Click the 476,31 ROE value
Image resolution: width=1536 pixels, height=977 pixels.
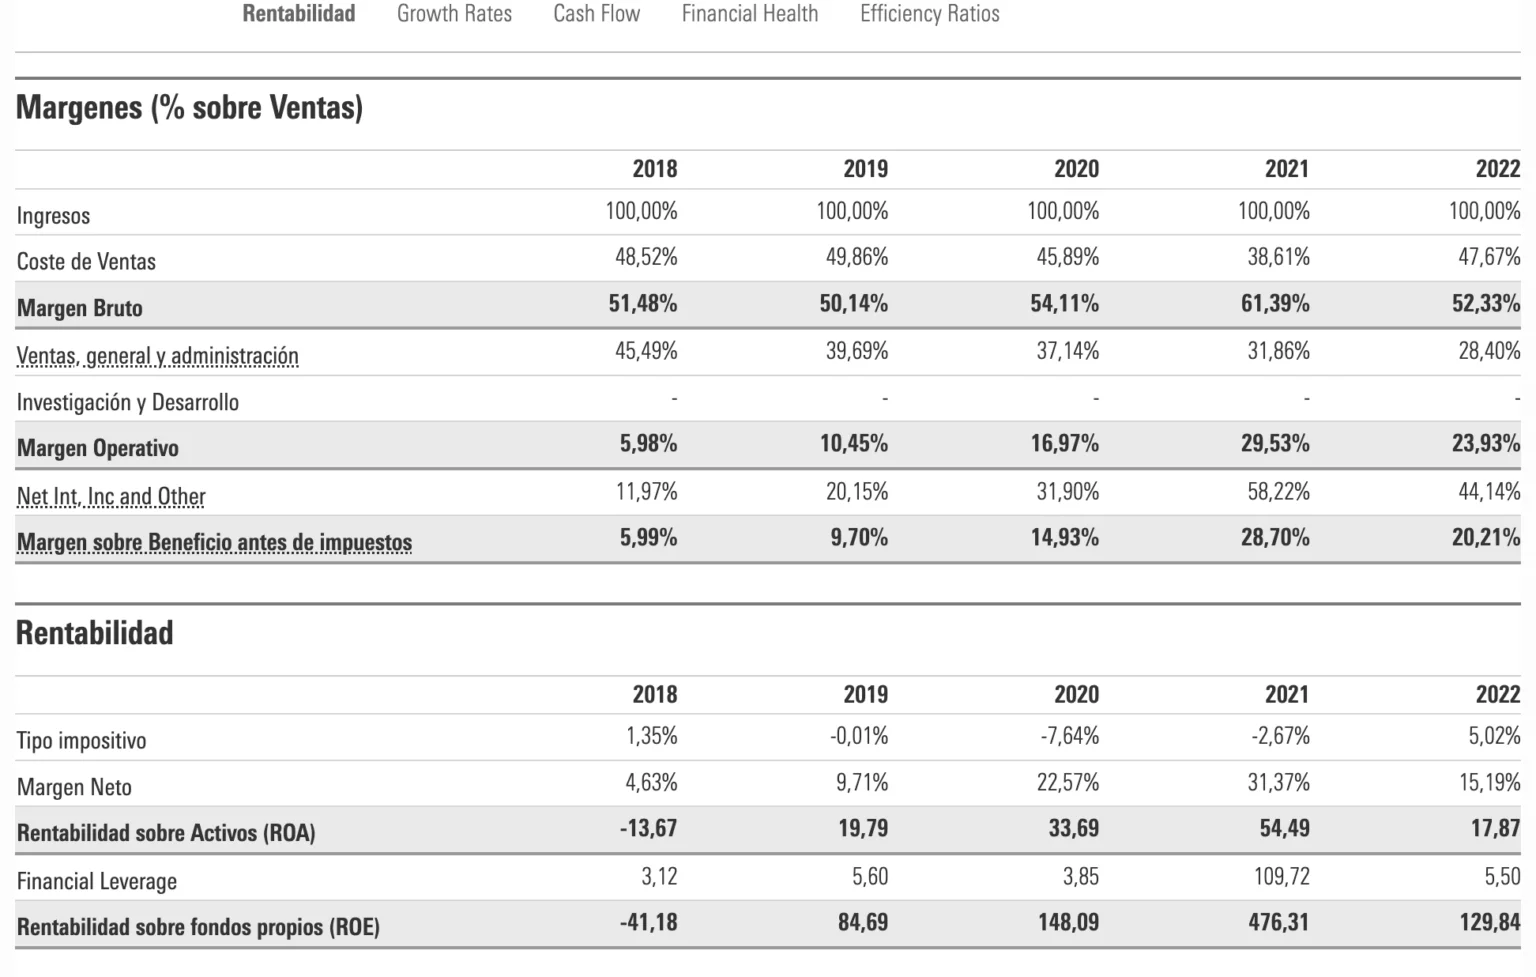click(1278, 922)
